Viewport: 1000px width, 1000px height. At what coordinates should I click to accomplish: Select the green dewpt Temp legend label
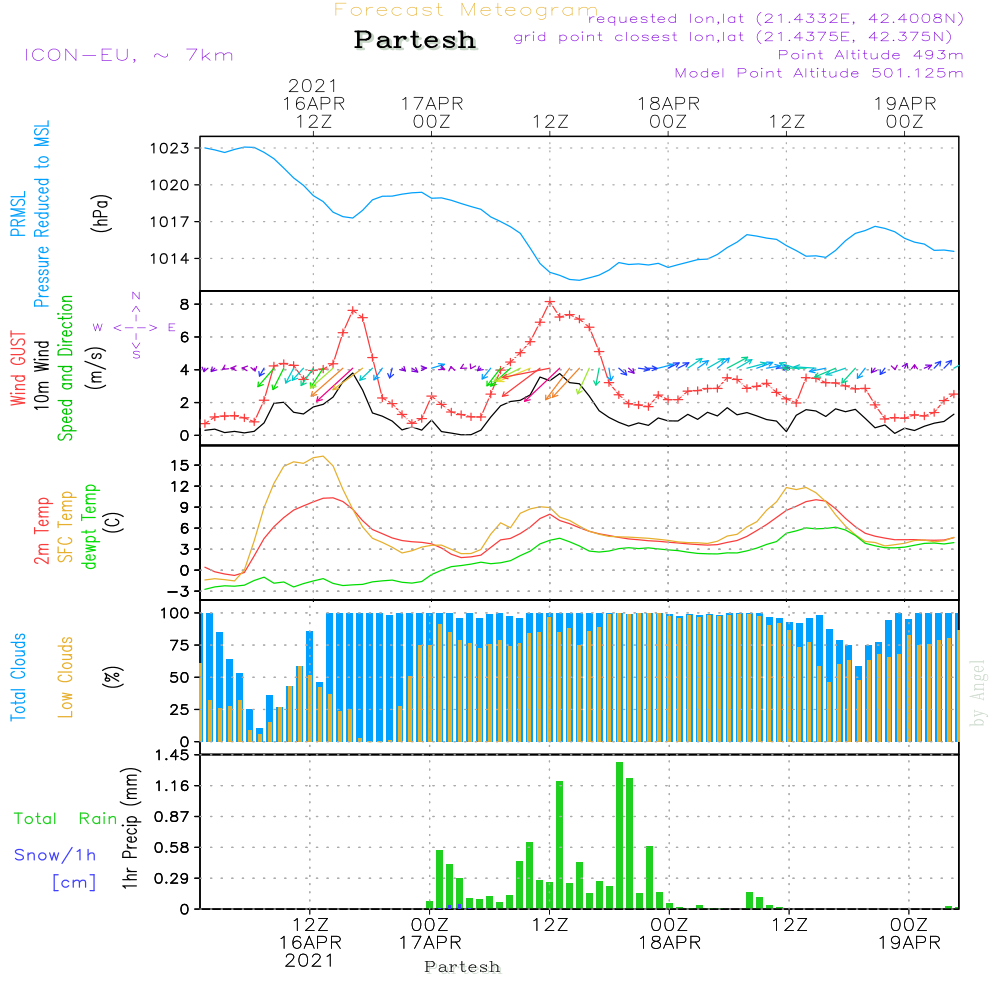[90, 527]
